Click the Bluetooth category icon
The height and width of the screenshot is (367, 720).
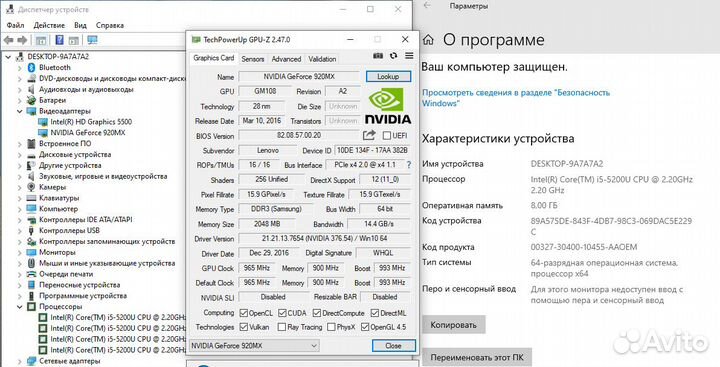coord(31,68)
